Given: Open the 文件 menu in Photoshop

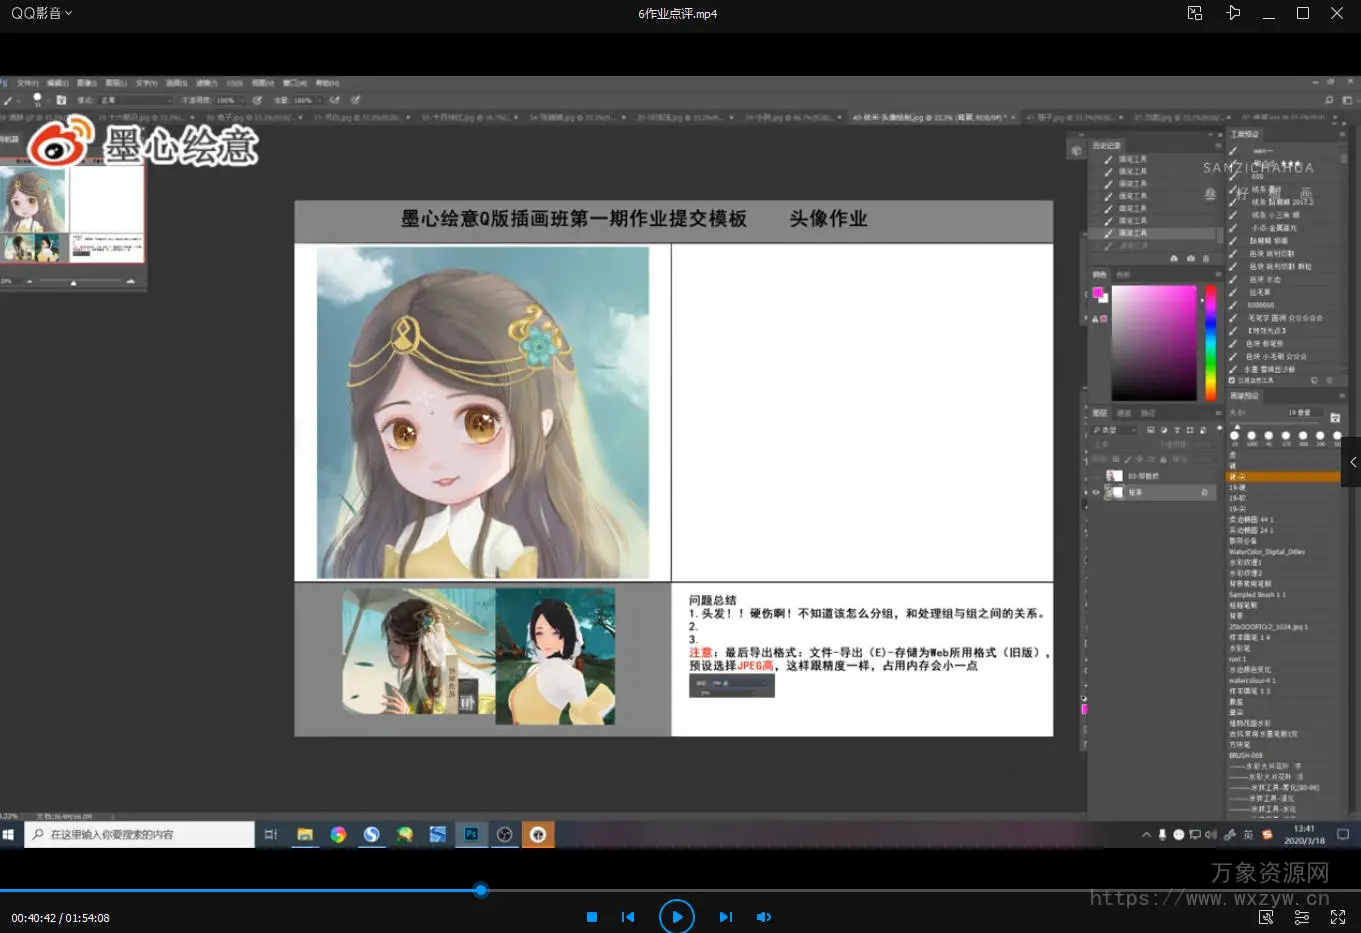Looking at the screenshot, I should [28, 83].
